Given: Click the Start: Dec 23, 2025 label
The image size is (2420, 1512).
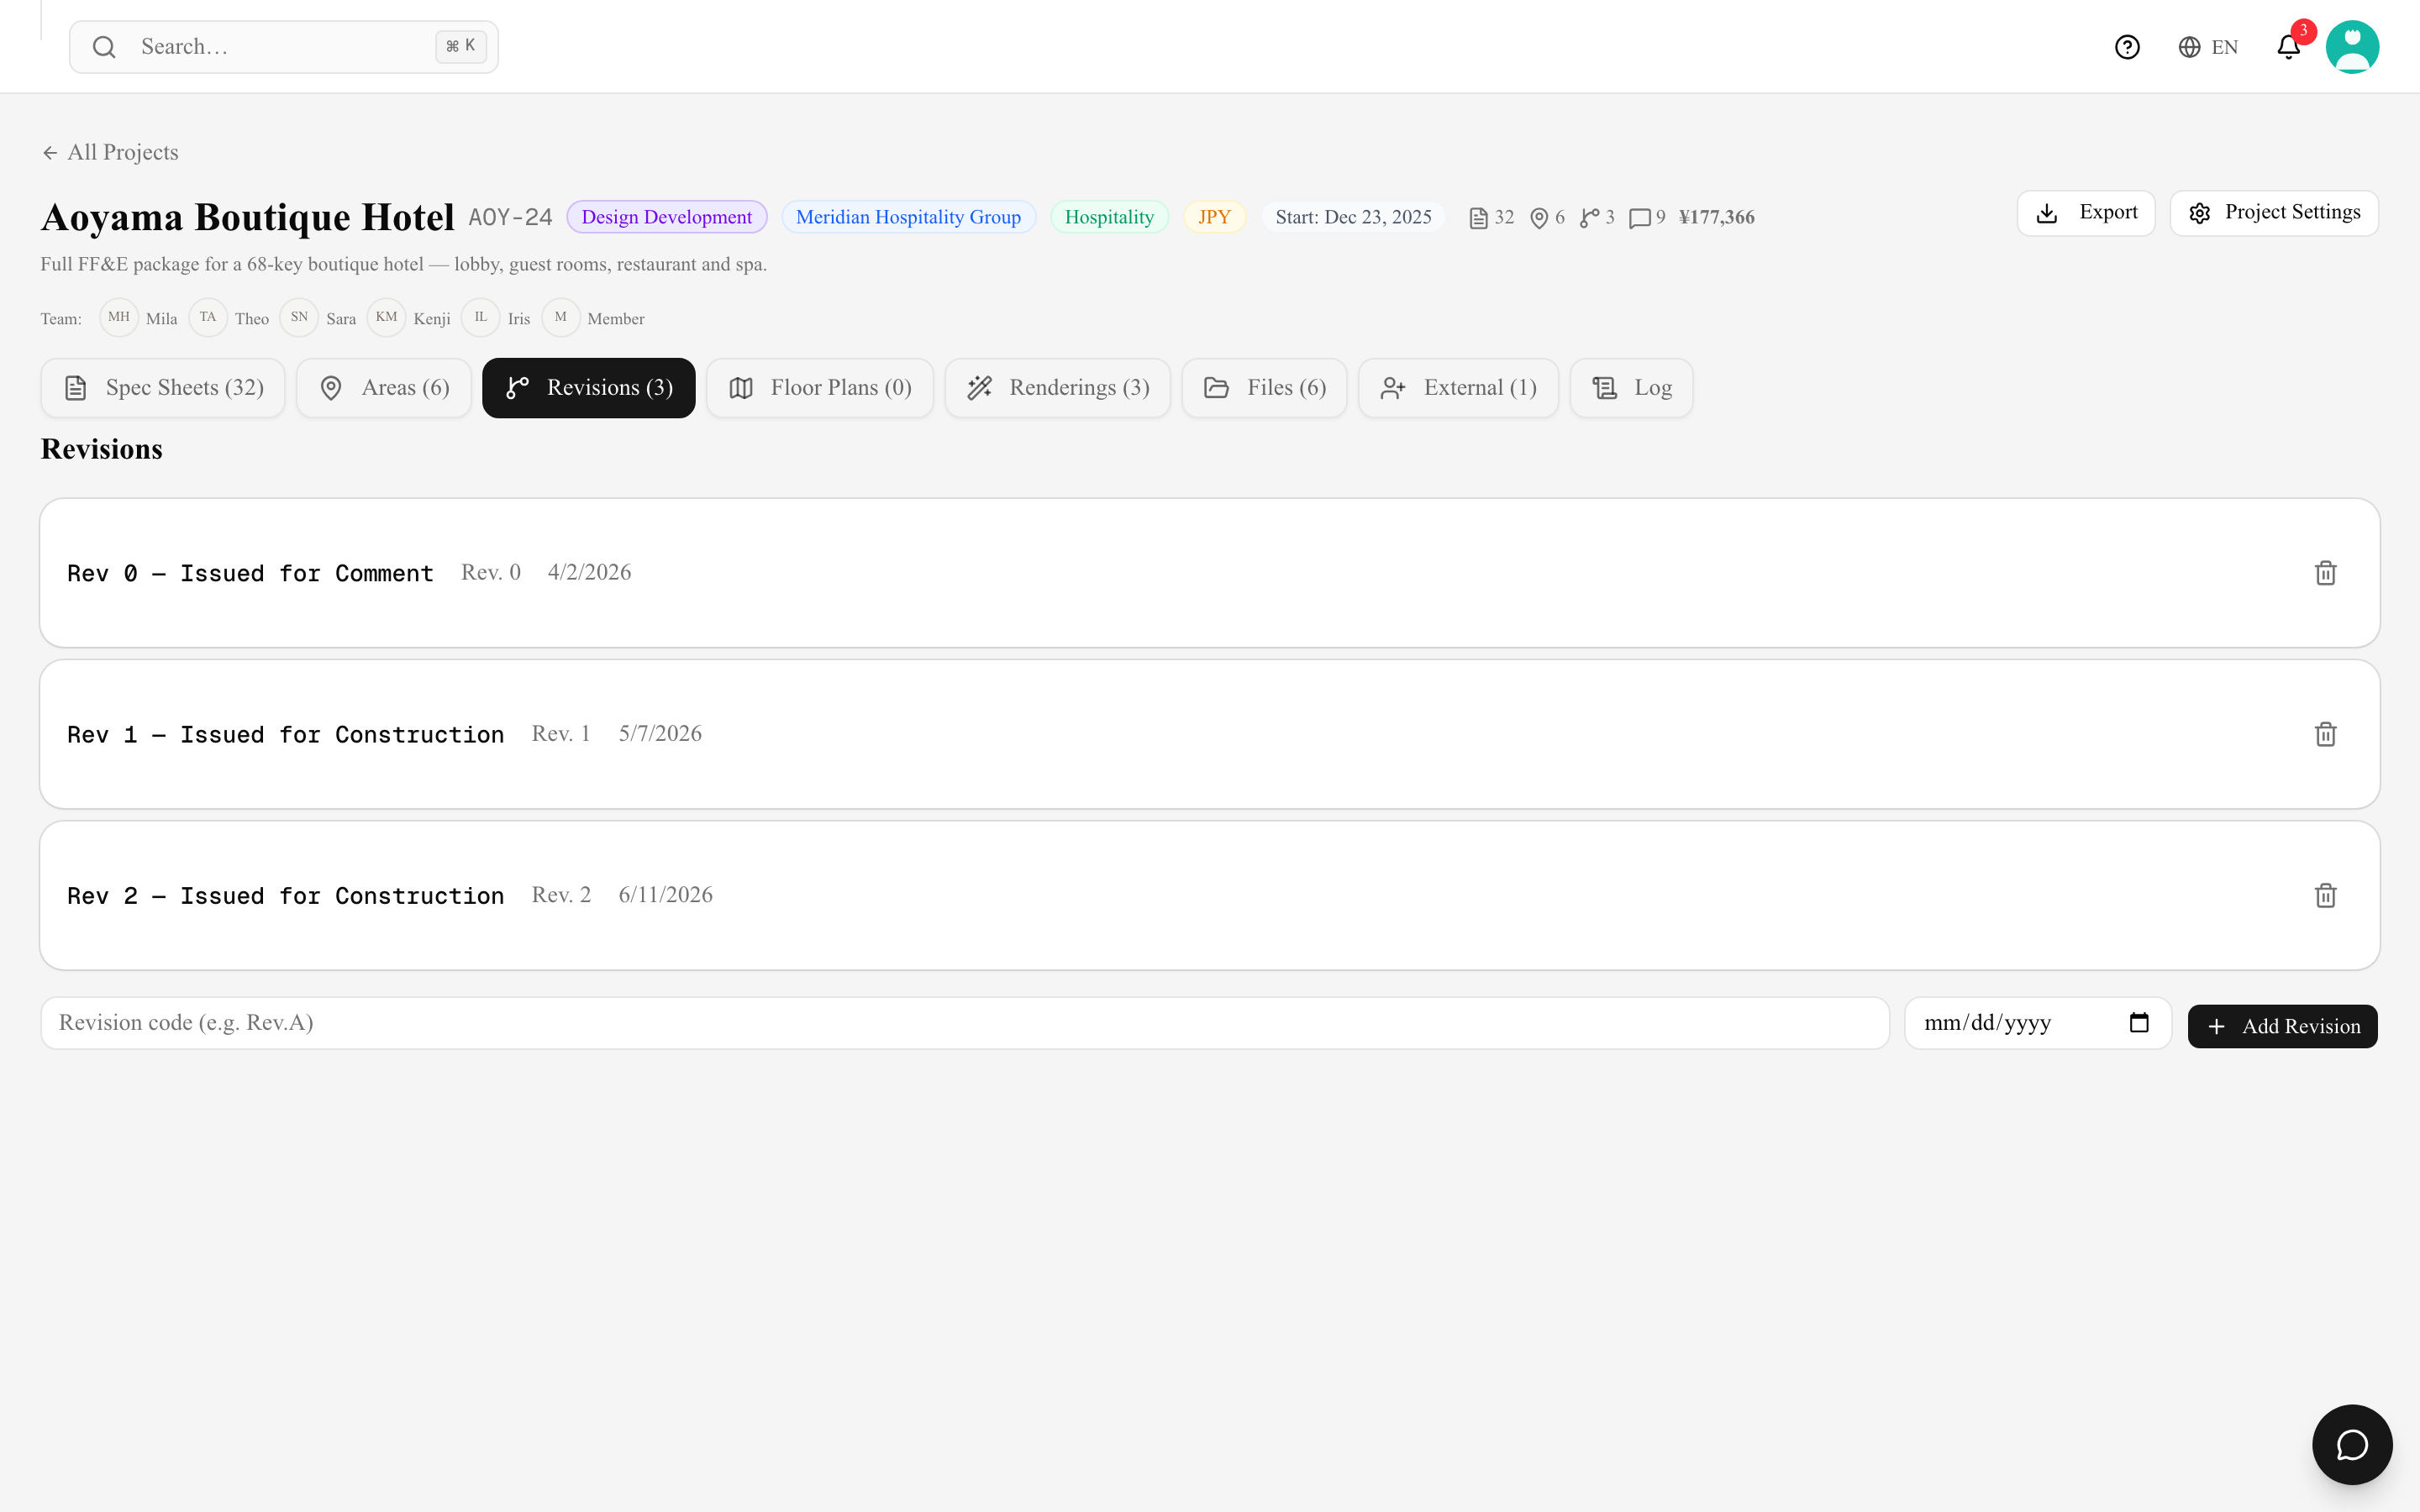Looking at the screenshot, I should [1353, 217].
